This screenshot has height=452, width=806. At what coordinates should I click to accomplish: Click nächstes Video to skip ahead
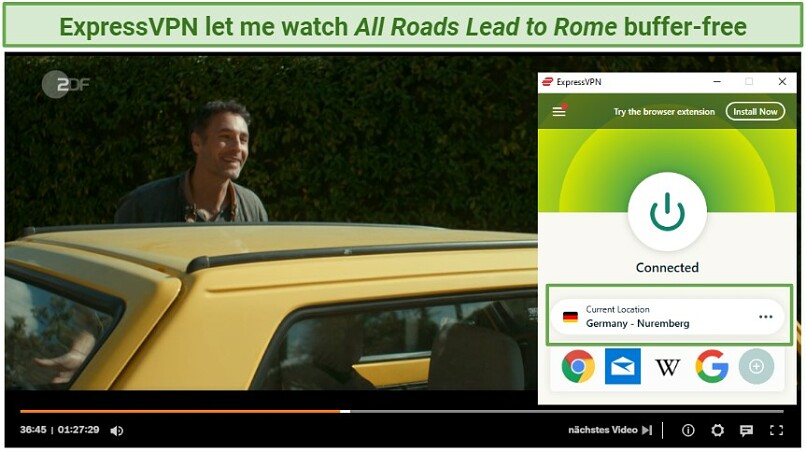610,430
